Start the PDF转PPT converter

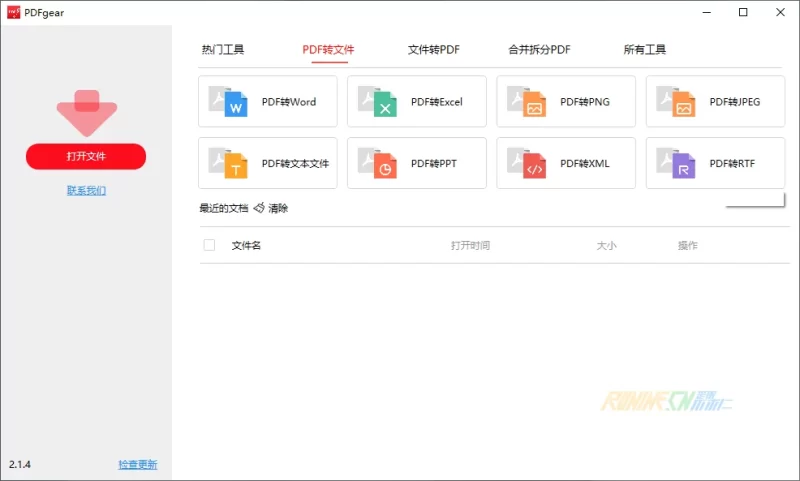416,163
